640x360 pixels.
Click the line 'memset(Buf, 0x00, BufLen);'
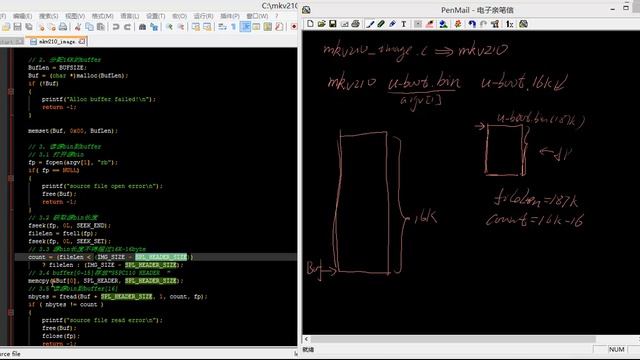click(73, 131)
